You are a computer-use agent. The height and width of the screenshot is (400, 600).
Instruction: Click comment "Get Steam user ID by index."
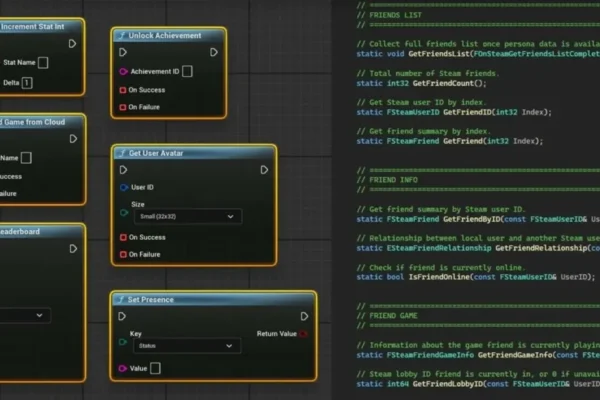coord(421,103)
